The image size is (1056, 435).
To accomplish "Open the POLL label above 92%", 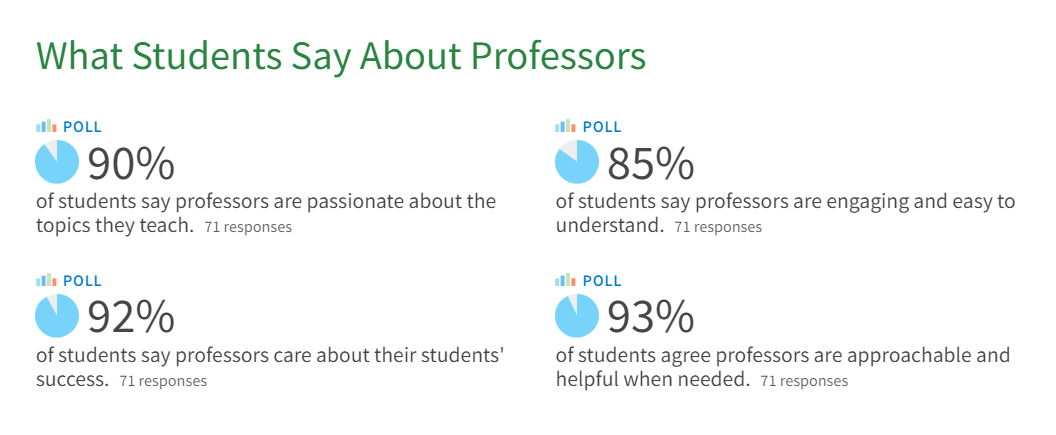I will pos(82,280).
